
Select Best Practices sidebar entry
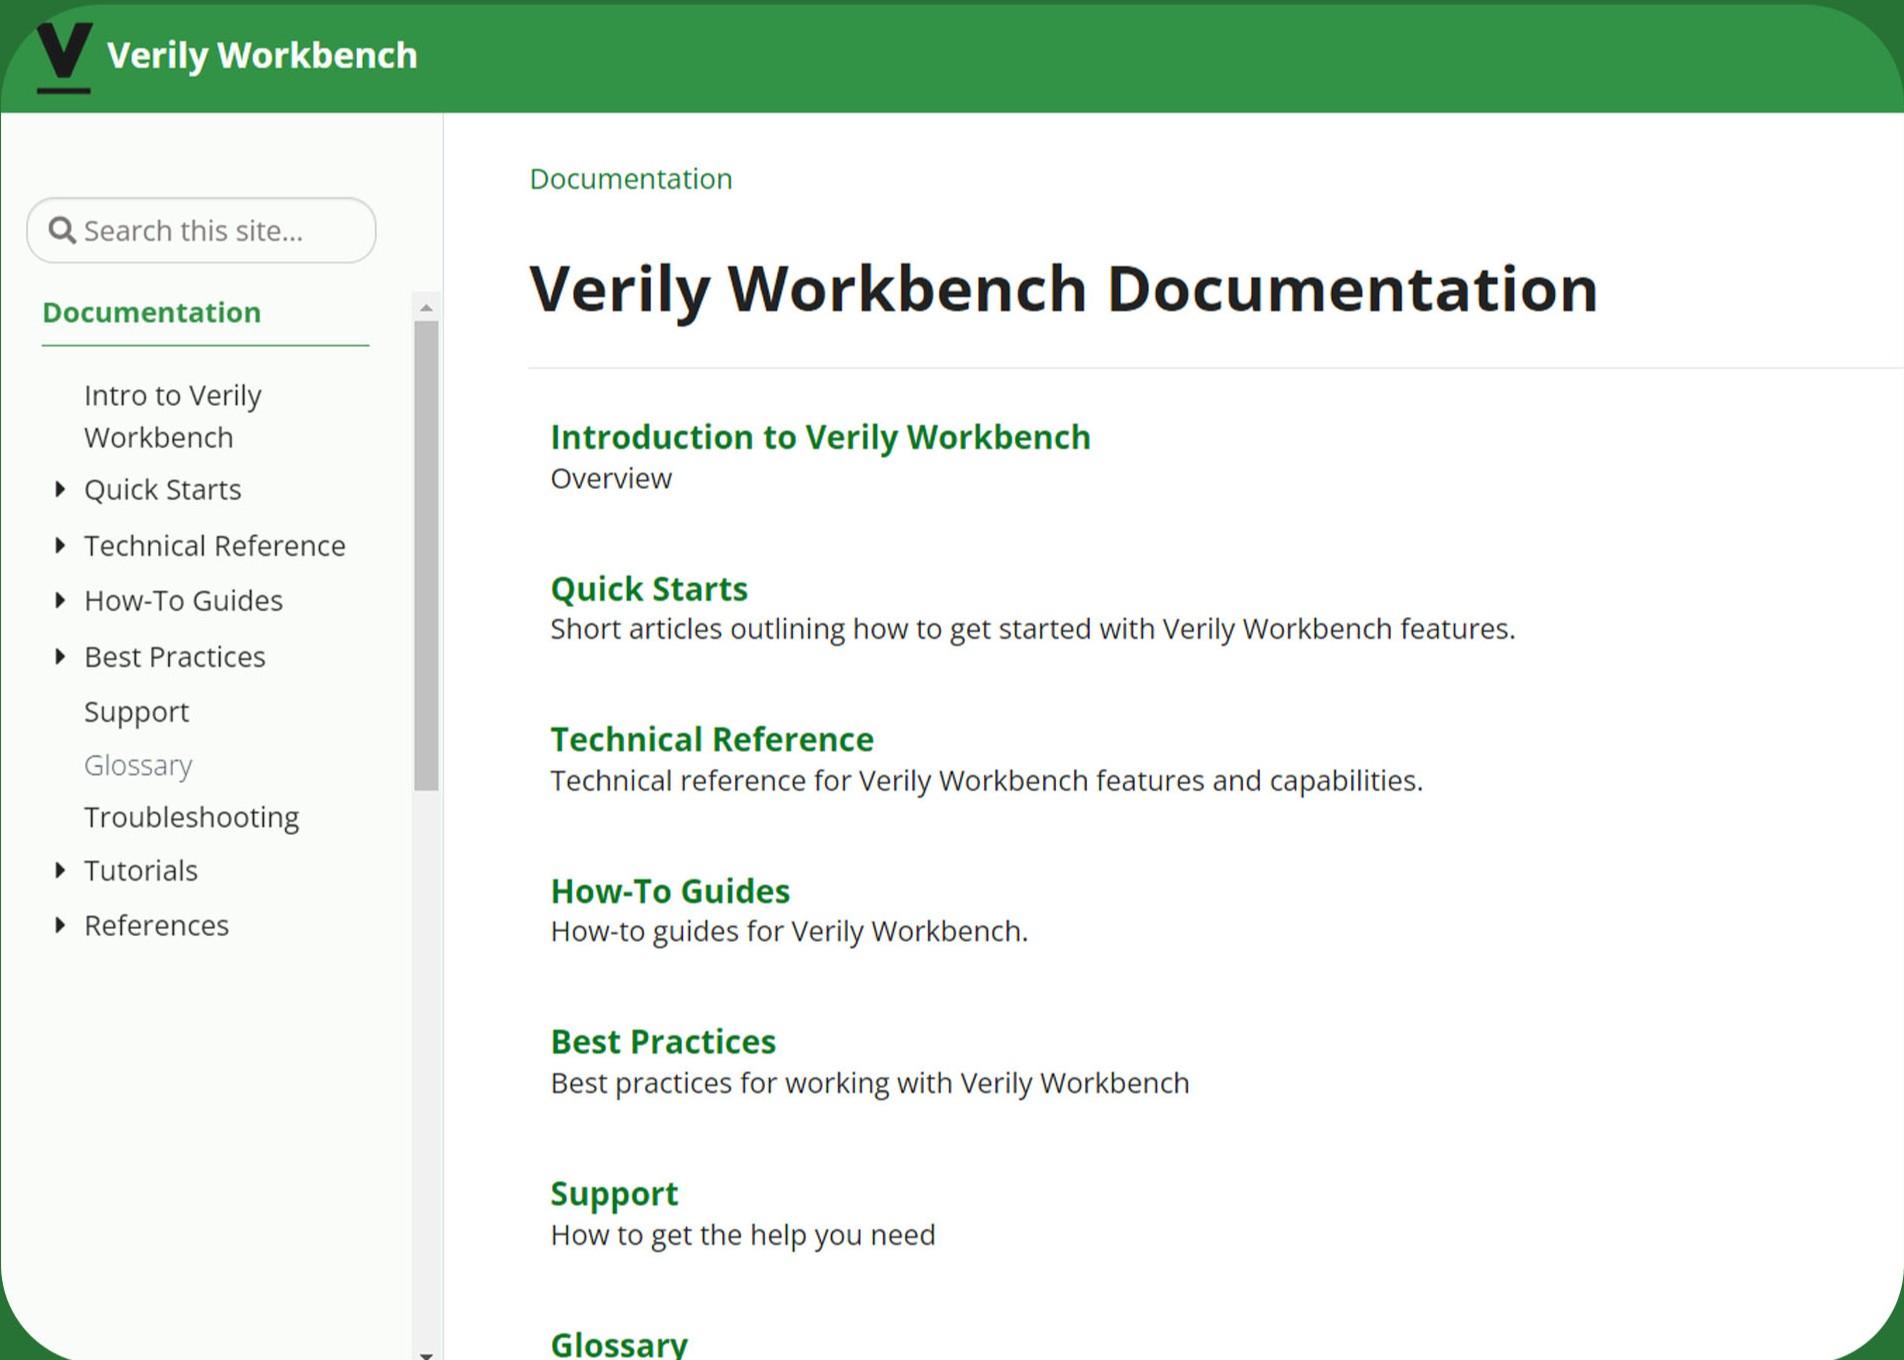click(x=175, y=657)
